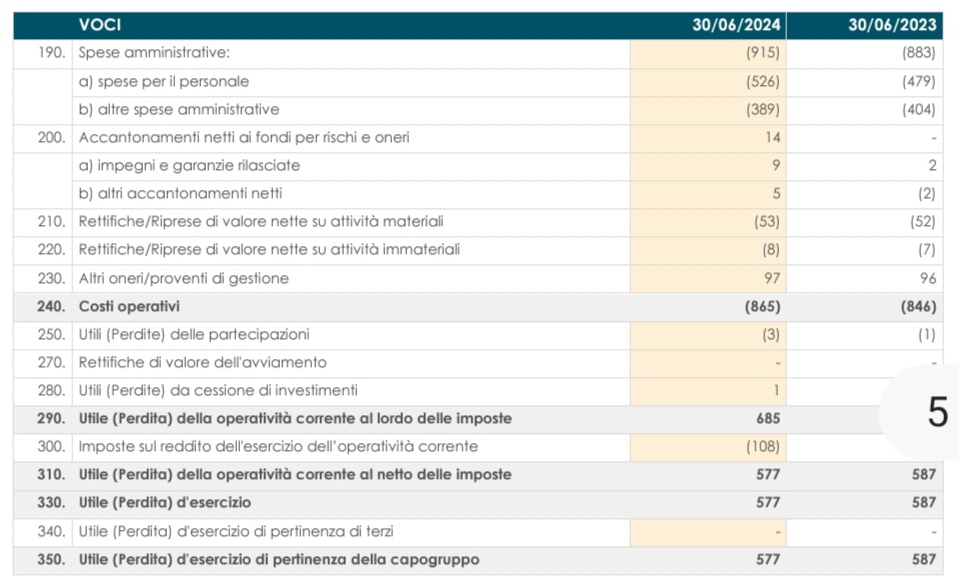Image resolution: width=959 pixels, height=587 pixels.
Task: Select the (108) income tax value
Action: point(763,446)
